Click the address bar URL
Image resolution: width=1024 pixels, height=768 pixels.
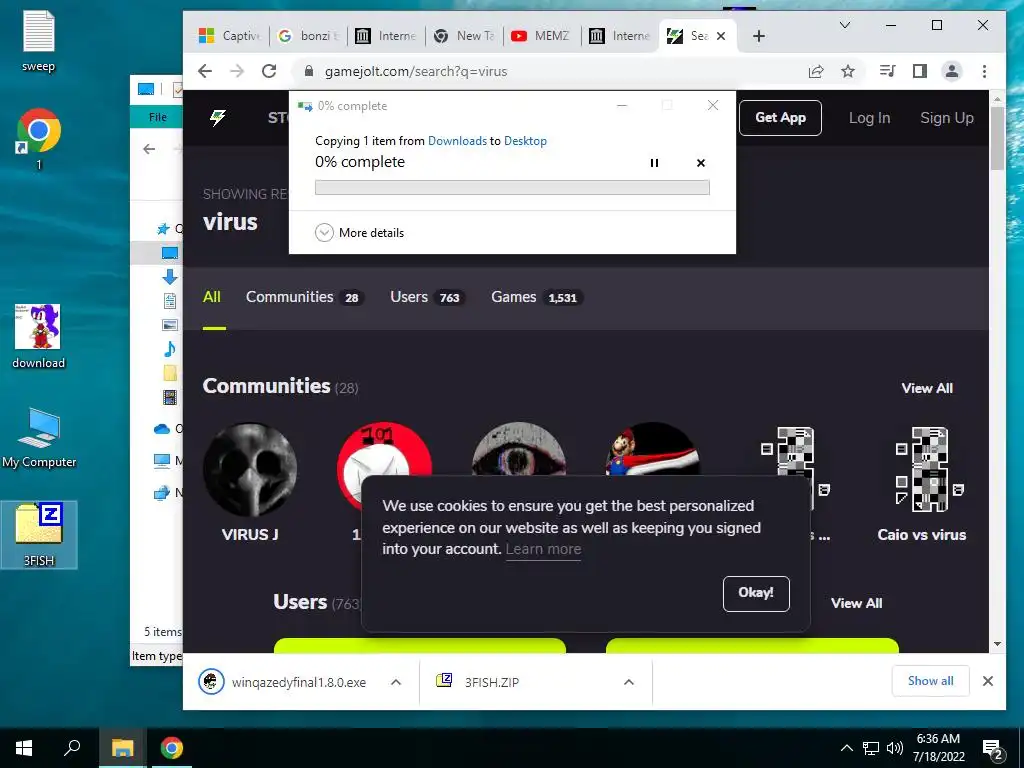click(415, 71)
